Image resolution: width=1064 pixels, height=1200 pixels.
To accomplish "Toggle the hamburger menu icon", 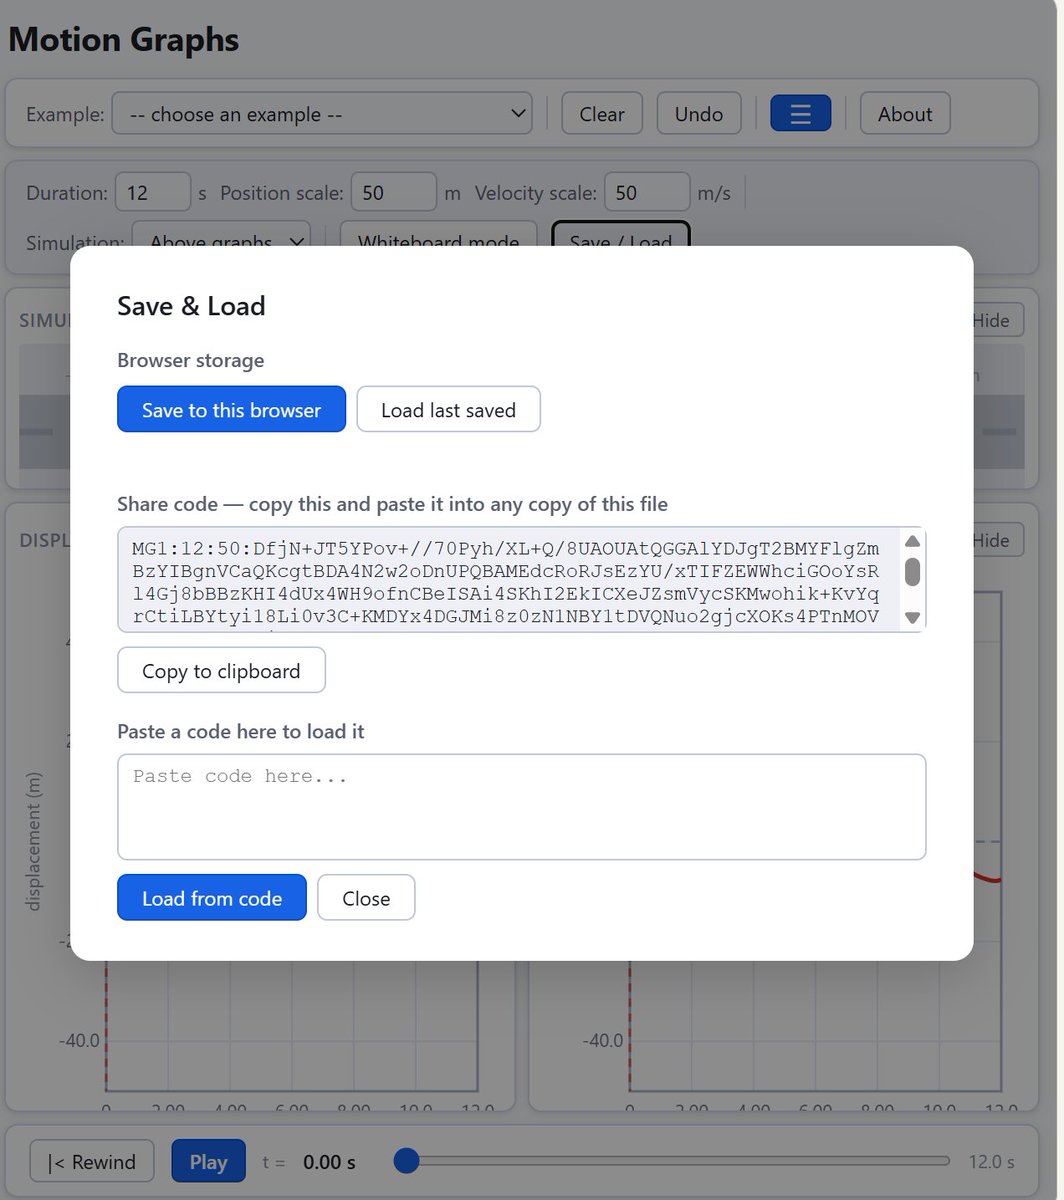I will [x=800, y=114].
